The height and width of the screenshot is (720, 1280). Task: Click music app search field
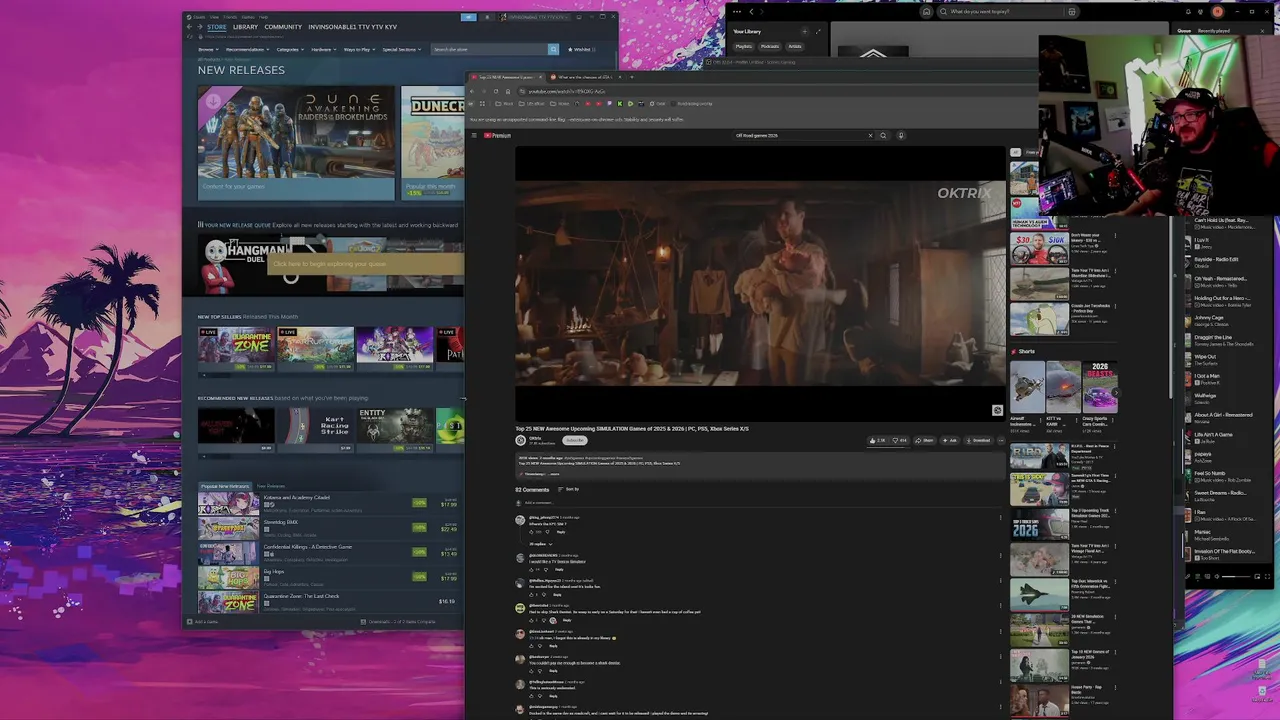(1000, 12)
